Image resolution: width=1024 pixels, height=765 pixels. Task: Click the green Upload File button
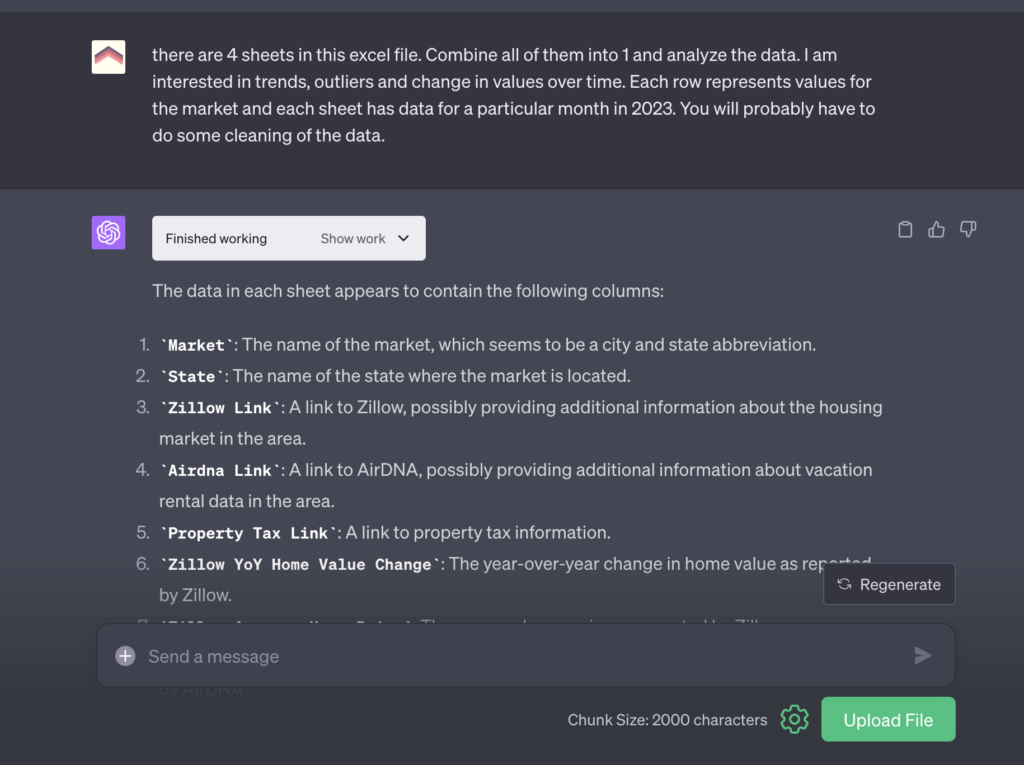coord(888,720)
